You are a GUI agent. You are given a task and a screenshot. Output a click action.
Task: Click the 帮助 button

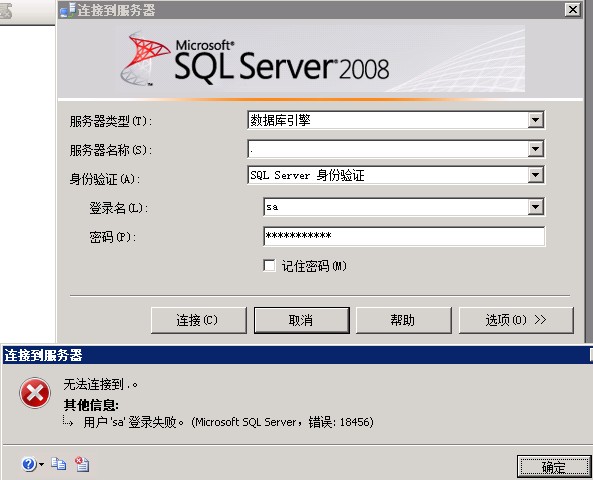click(404, 320)
